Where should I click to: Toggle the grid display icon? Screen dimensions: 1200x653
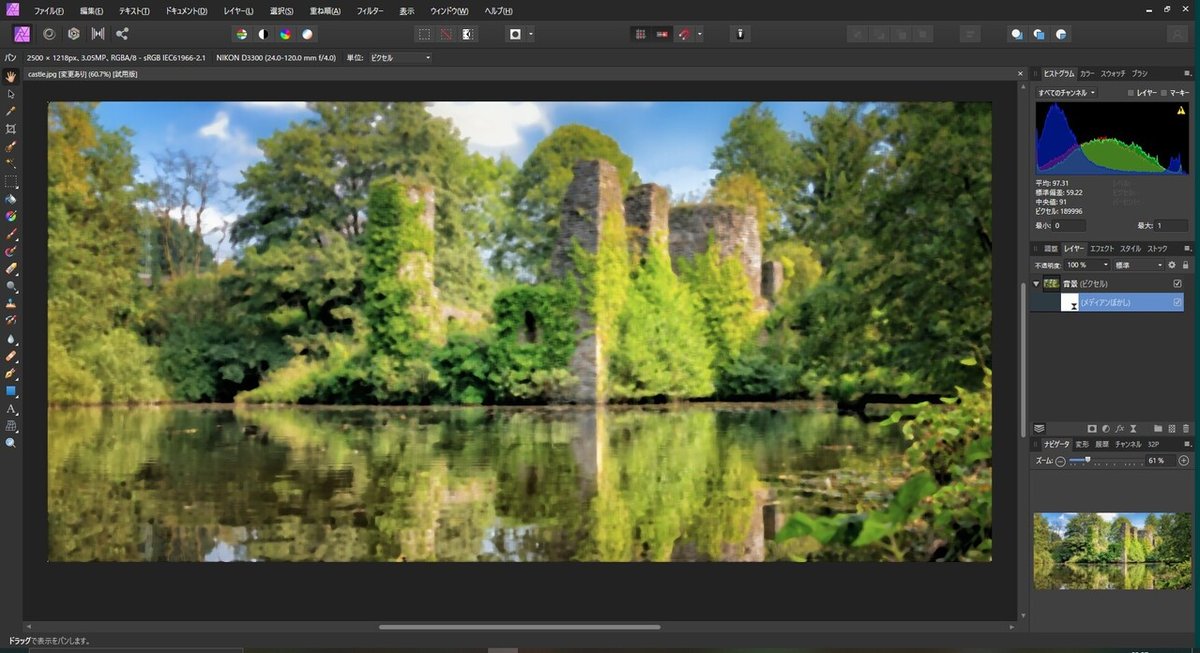pos(640,33)
